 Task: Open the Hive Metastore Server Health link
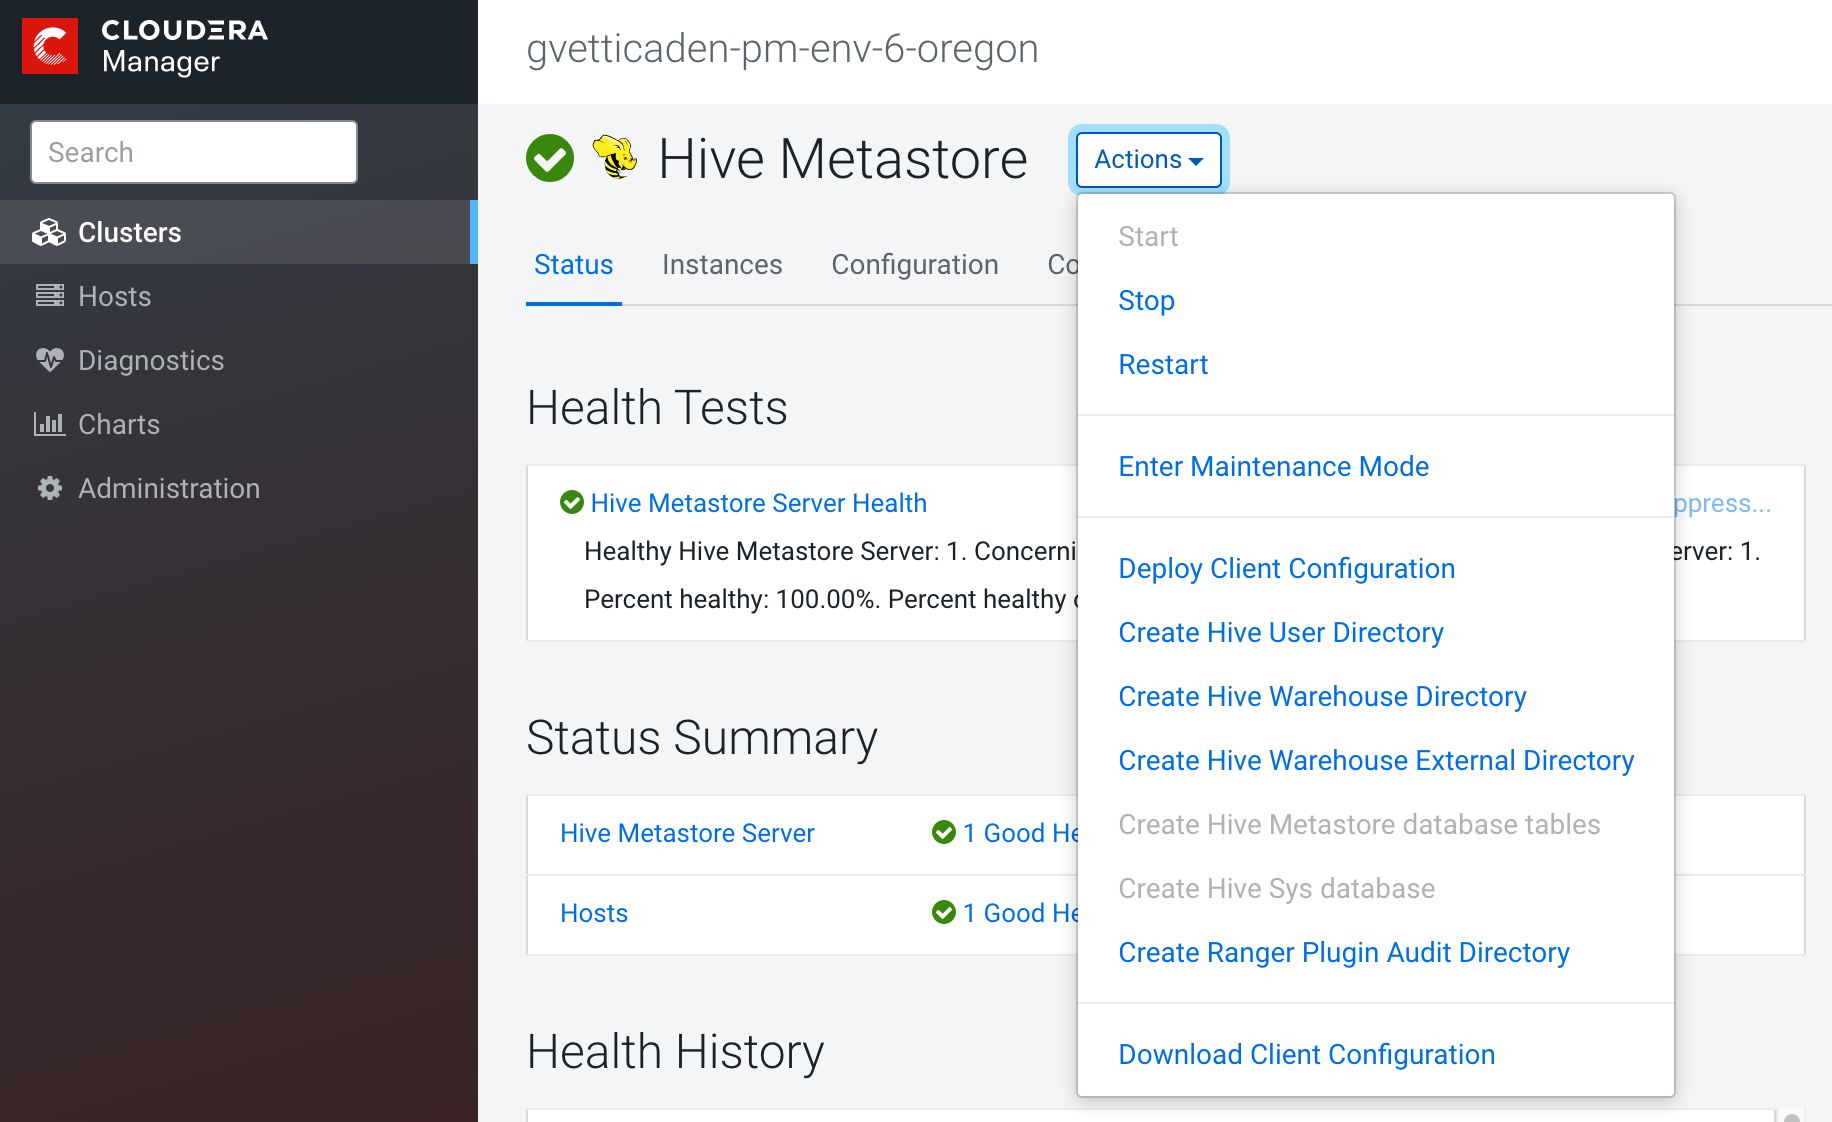[x=758, y=503]
